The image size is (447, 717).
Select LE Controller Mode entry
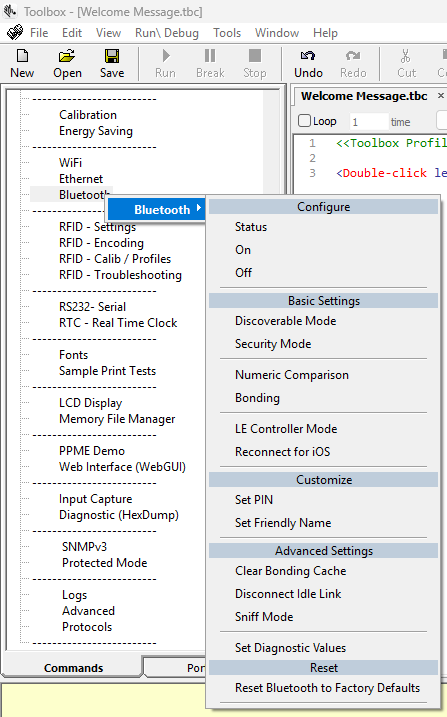[x=286, y=429]
